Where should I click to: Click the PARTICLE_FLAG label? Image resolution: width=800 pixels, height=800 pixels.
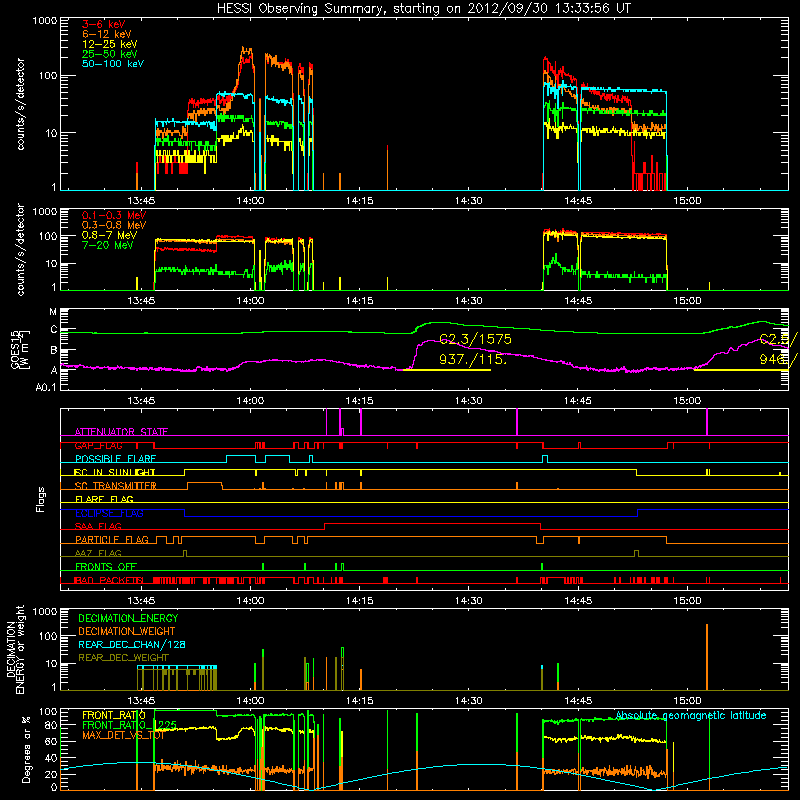point(112,539)
